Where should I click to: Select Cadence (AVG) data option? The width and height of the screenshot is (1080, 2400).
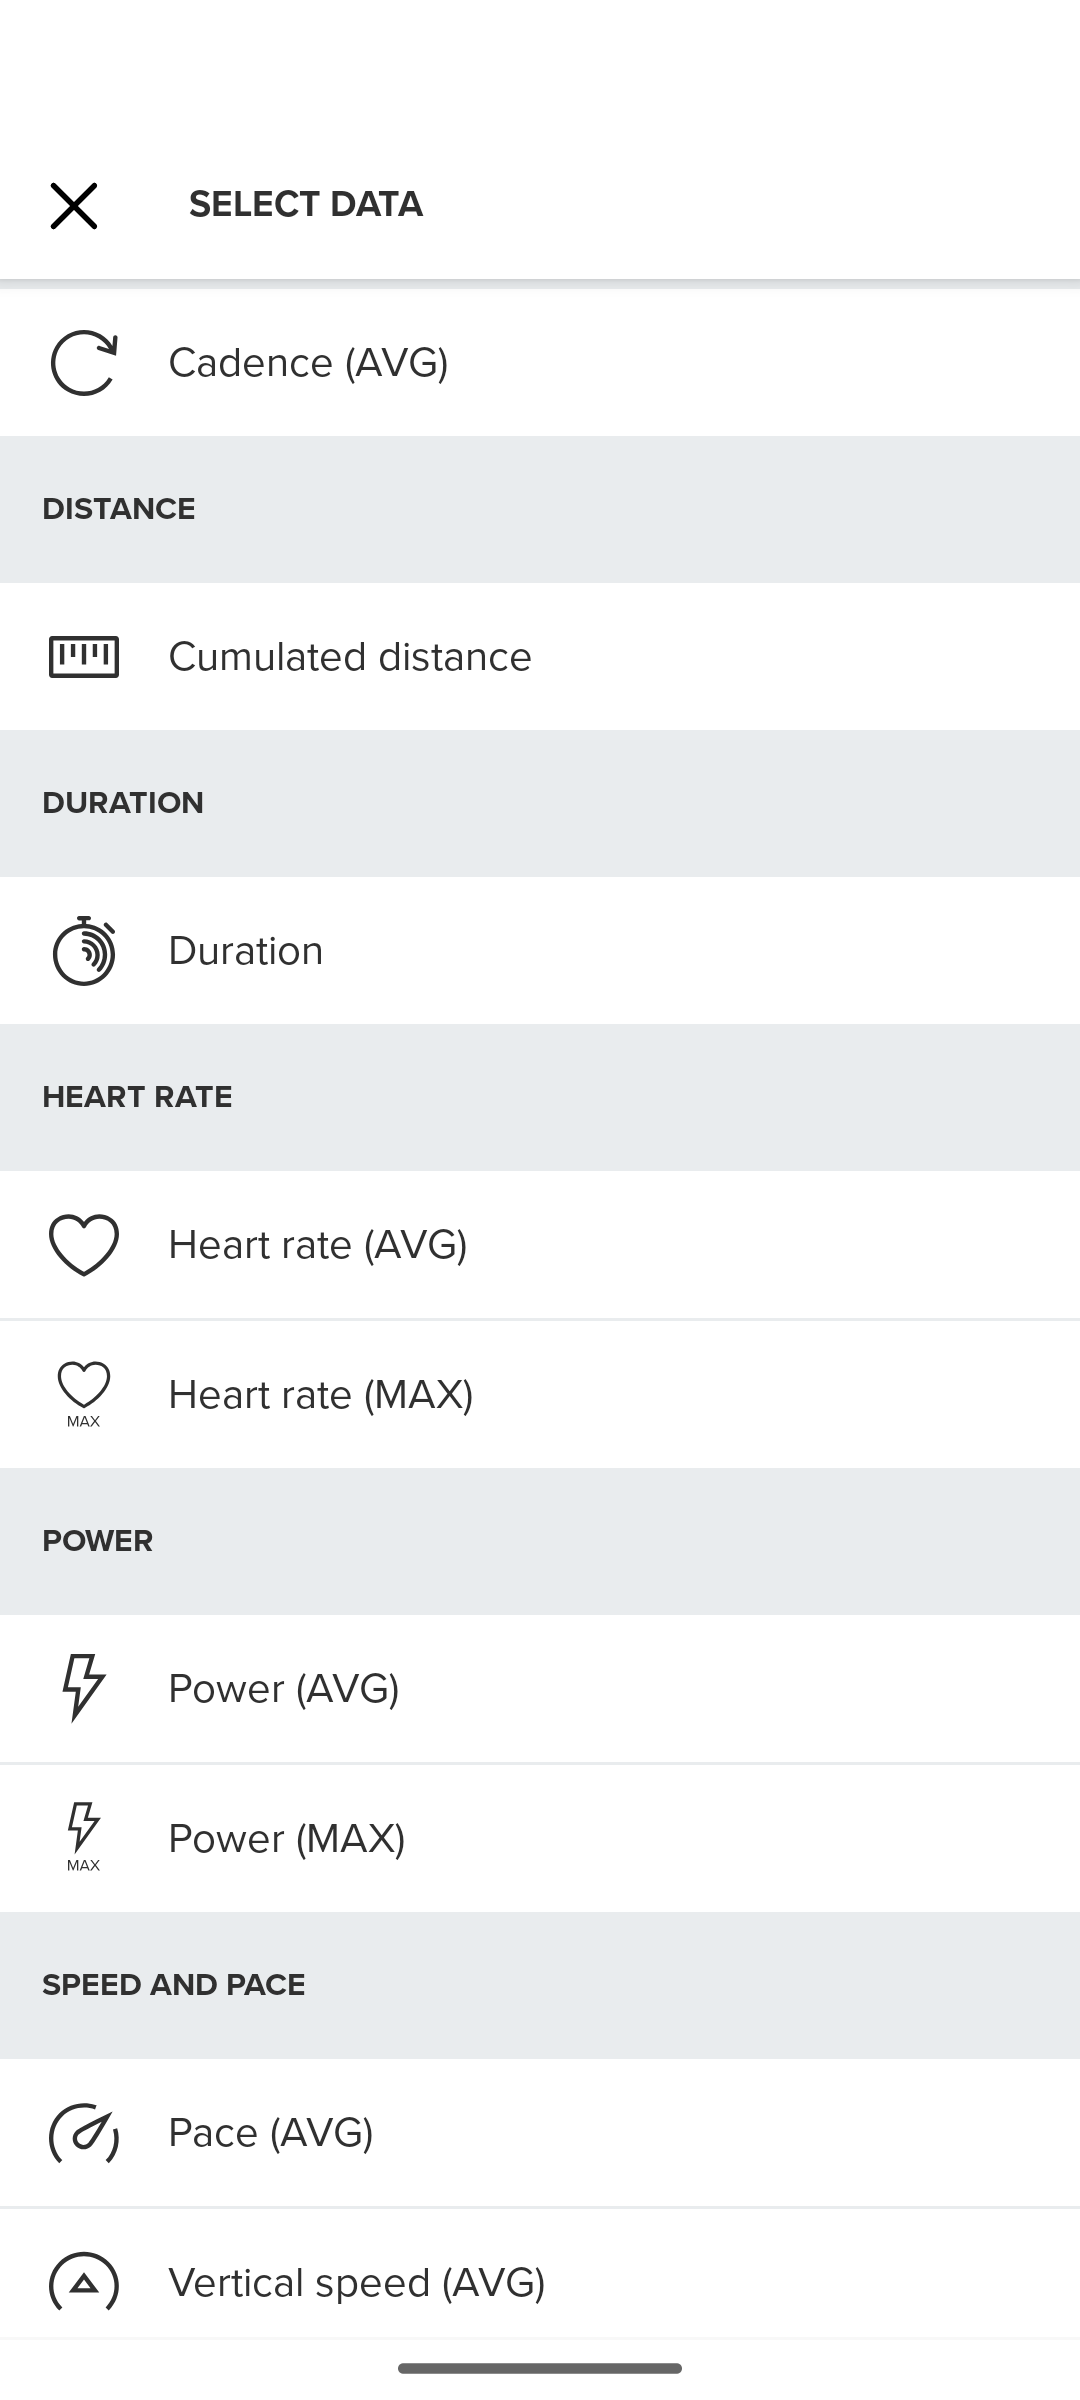click(x=308, y=363)
